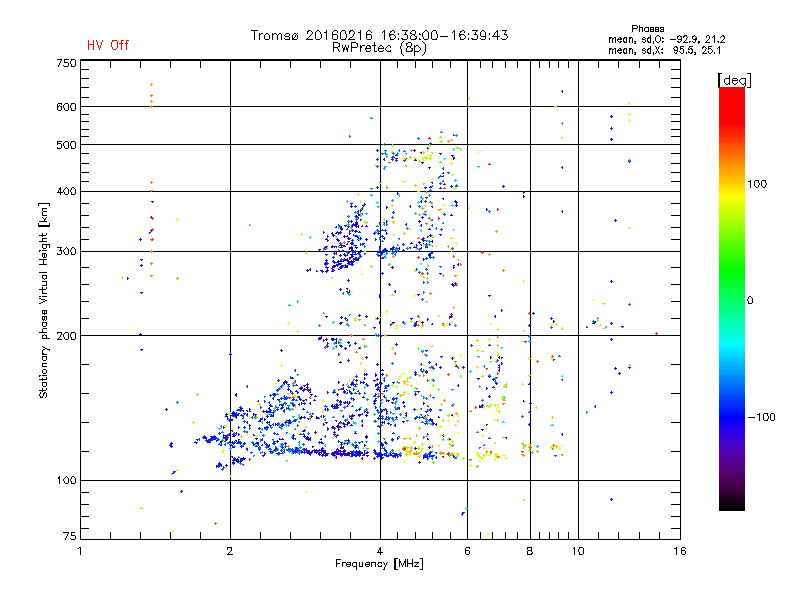Click the "Phases" heading text
Image resolution: width=800 pixels, height=600 pixels.
(x=647, y=29)
